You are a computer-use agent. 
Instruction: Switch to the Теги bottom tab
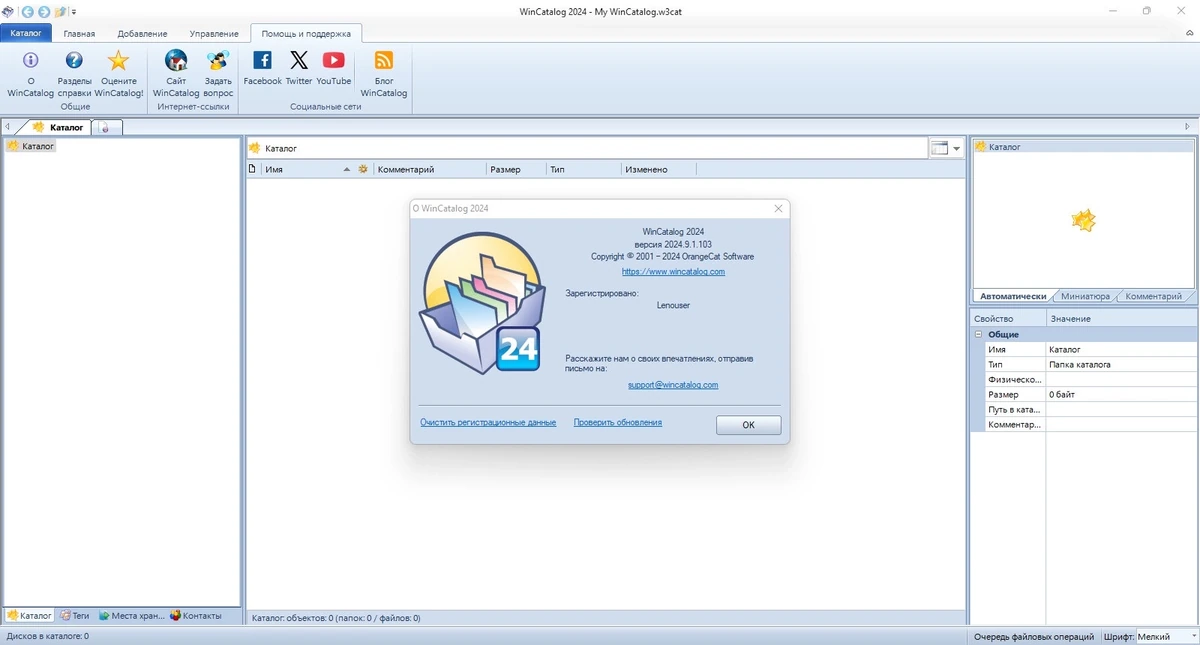point(74,616)
